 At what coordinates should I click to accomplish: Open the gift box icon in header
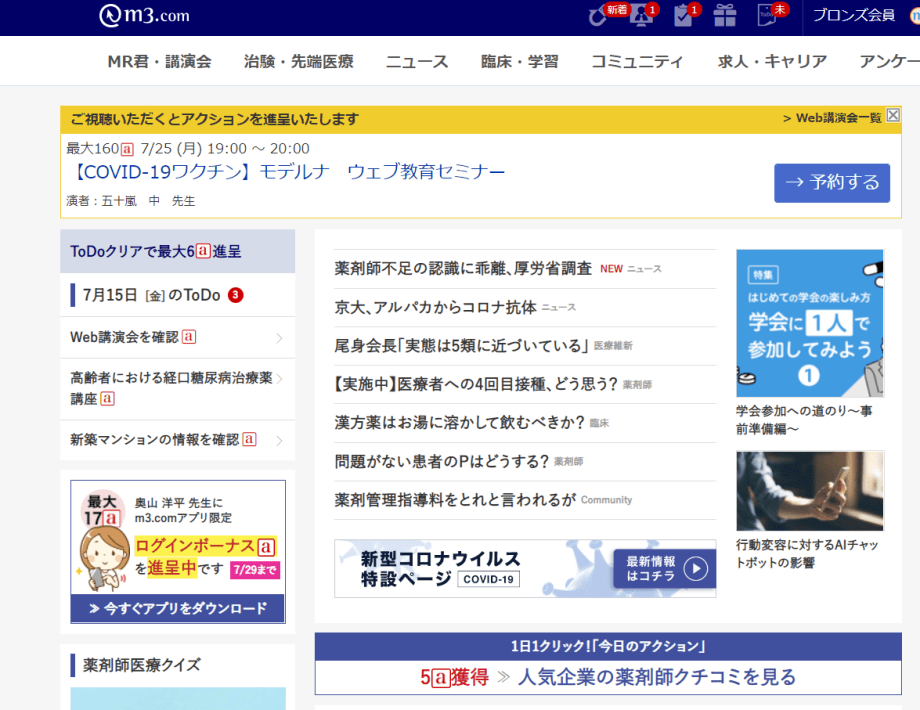725,16
